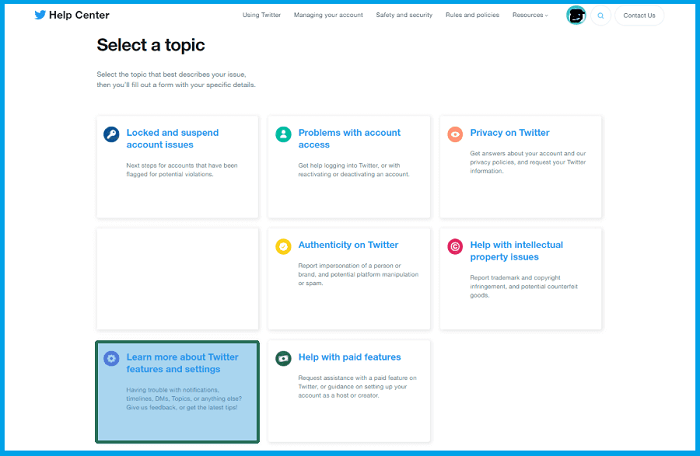Expand the Resources dropdown
The height and width of the screenshot is (456, 700).
(x=530, y=15)
